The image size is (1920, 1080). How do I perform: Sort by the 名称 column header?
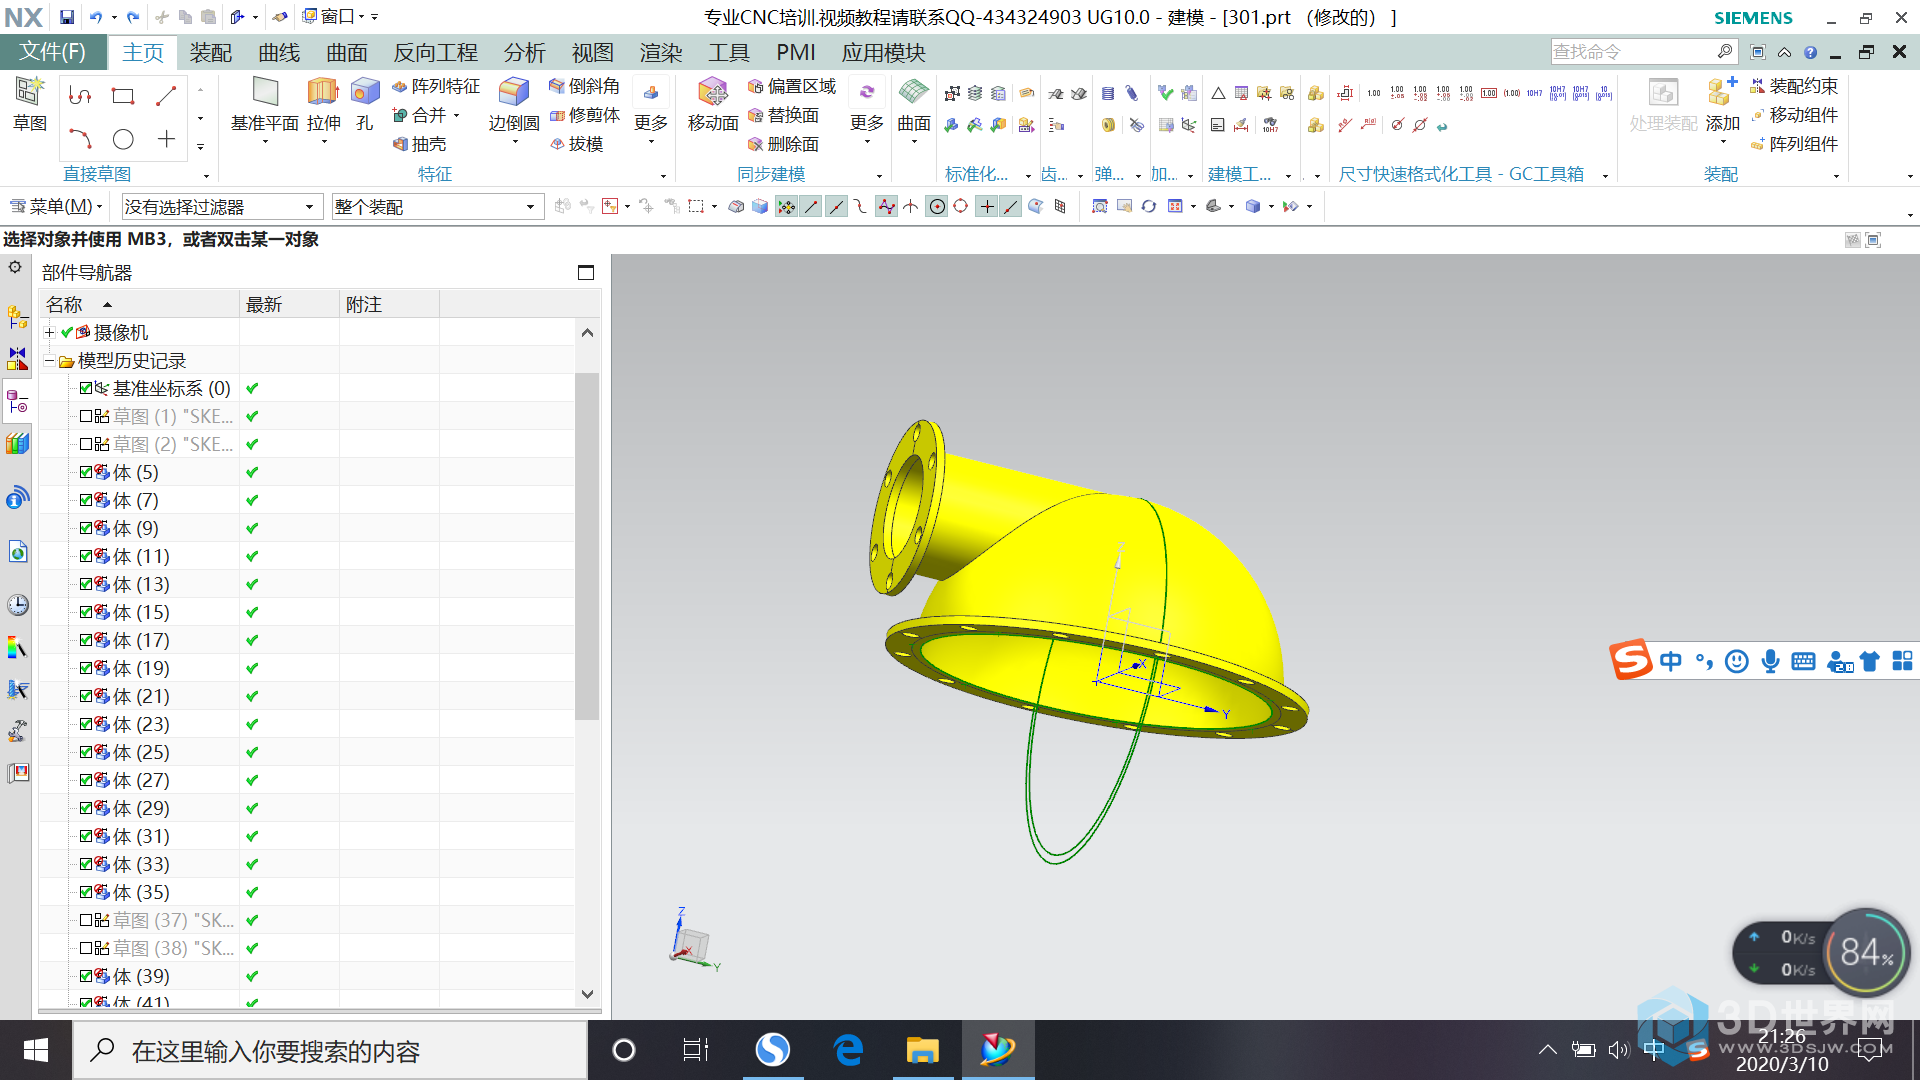click(x=139, y=304)
